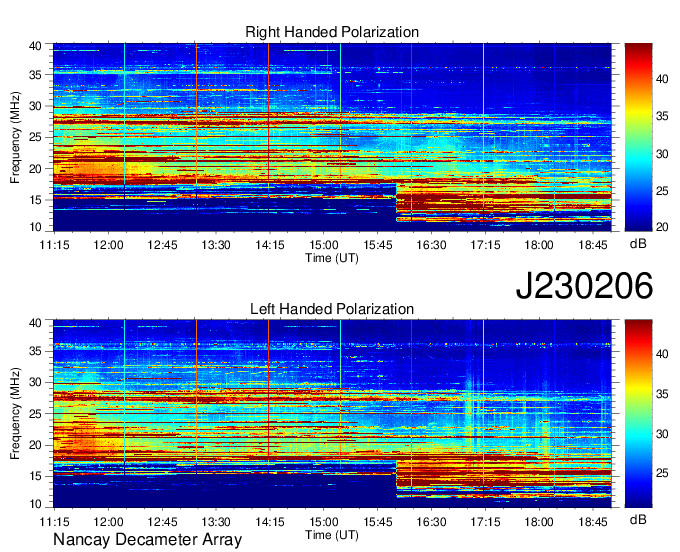The width and height of the screenshot is (680, 552).
Task: Click the 12:00 time tick under the top plot
Action: (108, 245)
